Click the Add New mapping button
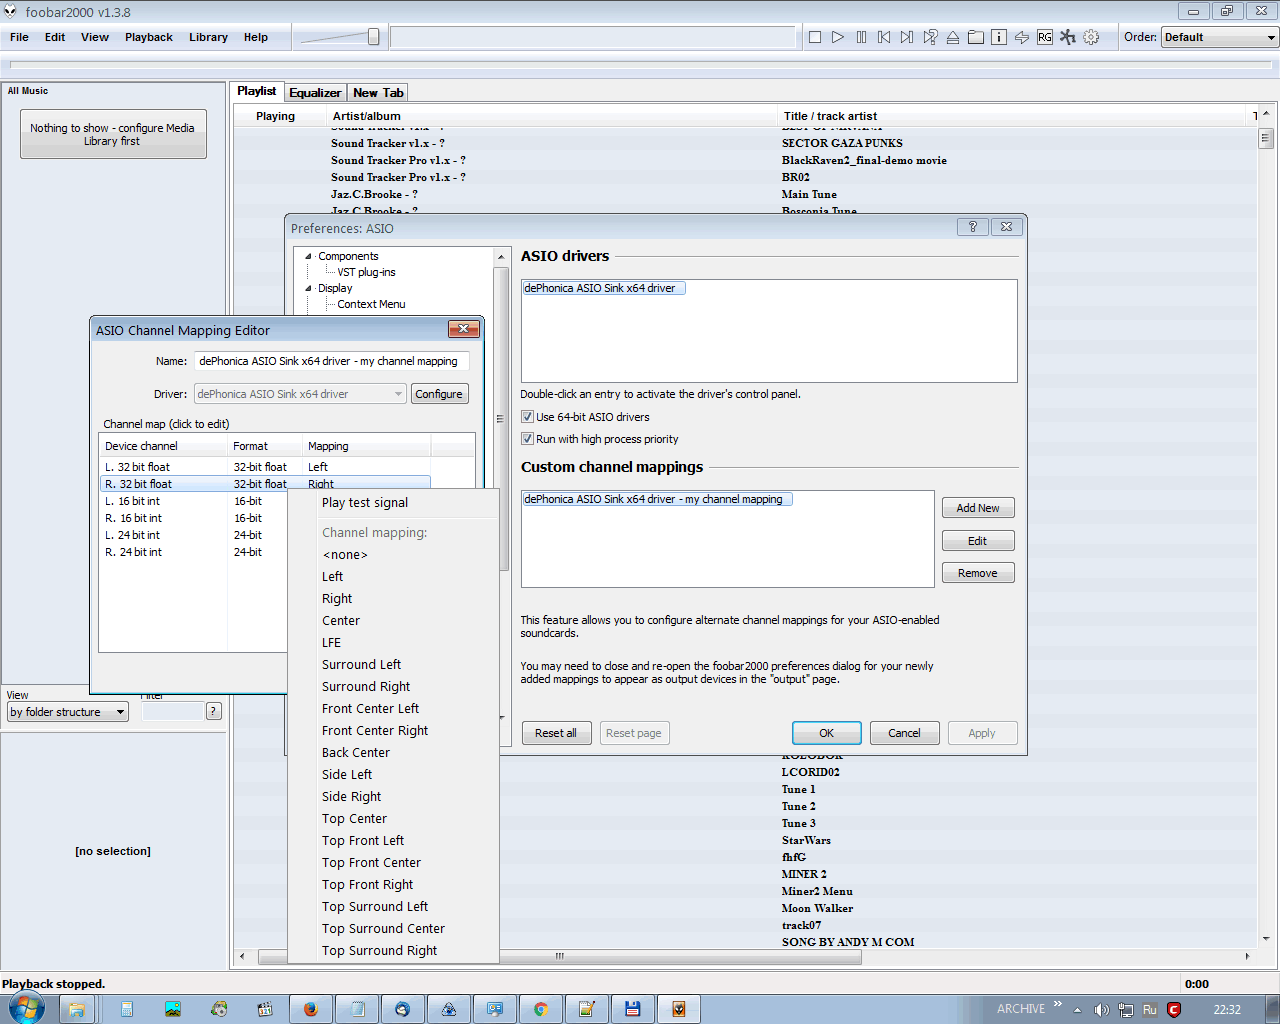The height and width of the screenshot is (1024, 1280). click(x=978, y=508)
